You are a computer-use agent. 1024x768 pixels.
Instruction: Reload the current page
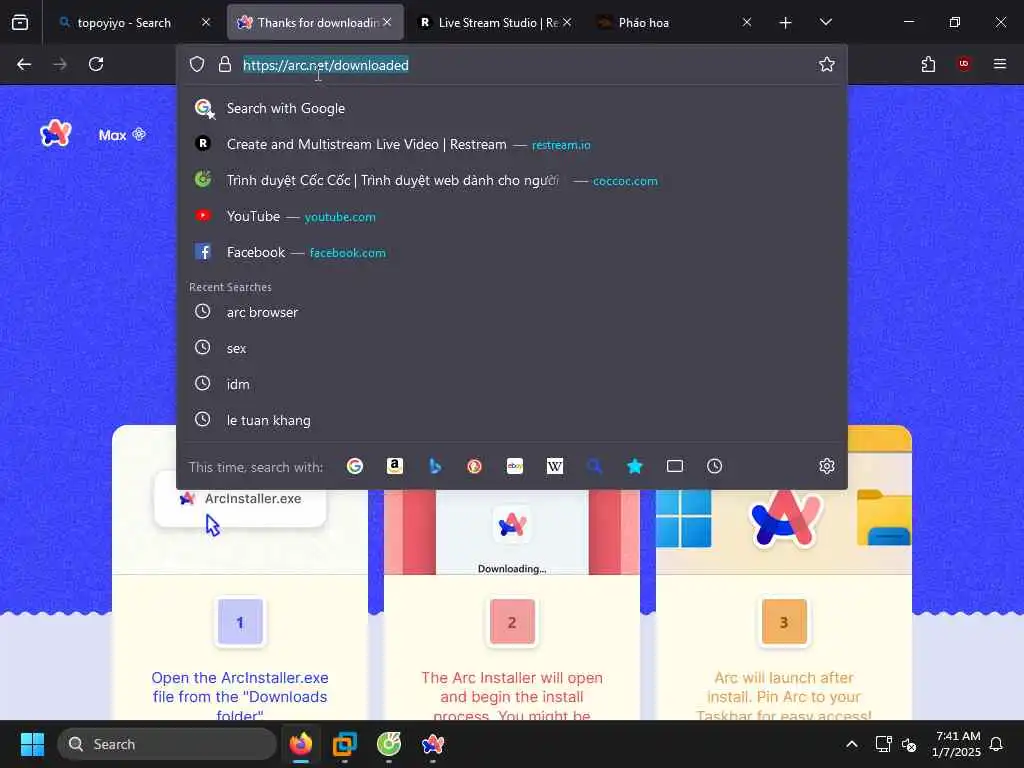(96, 64)
